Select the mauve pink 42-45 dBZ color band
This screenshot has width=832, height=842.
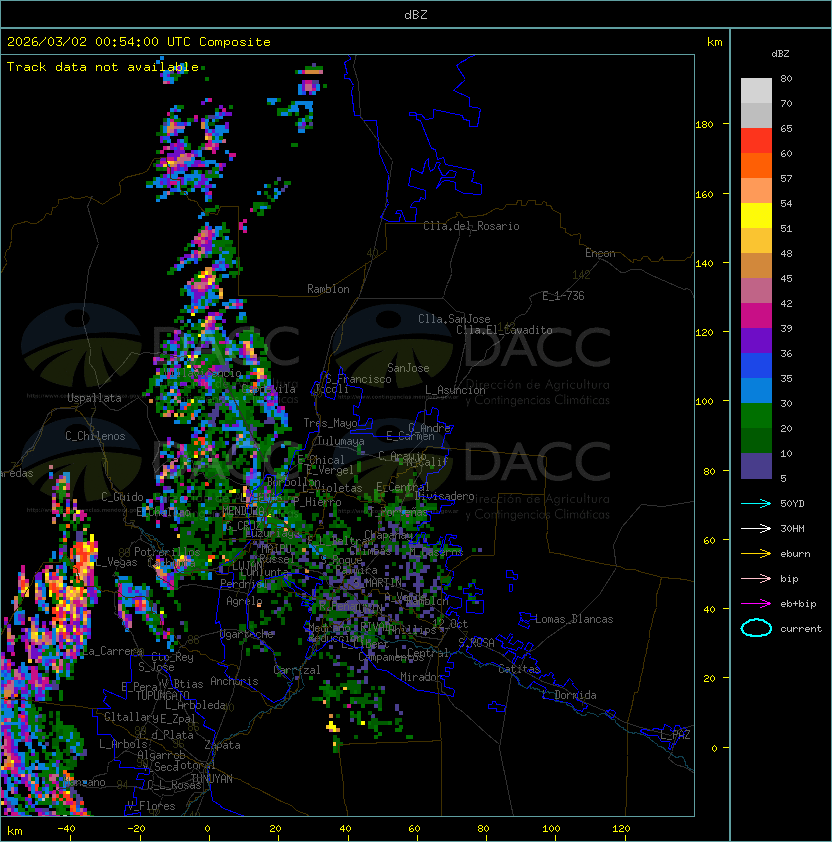756,291
